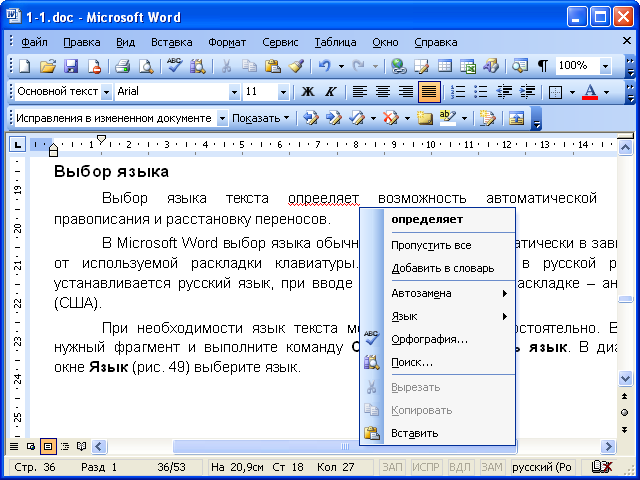This screenshot has width=640, height=480.
Task: Click the Copy icon in standard toolbar
Action: coord(249,66)
